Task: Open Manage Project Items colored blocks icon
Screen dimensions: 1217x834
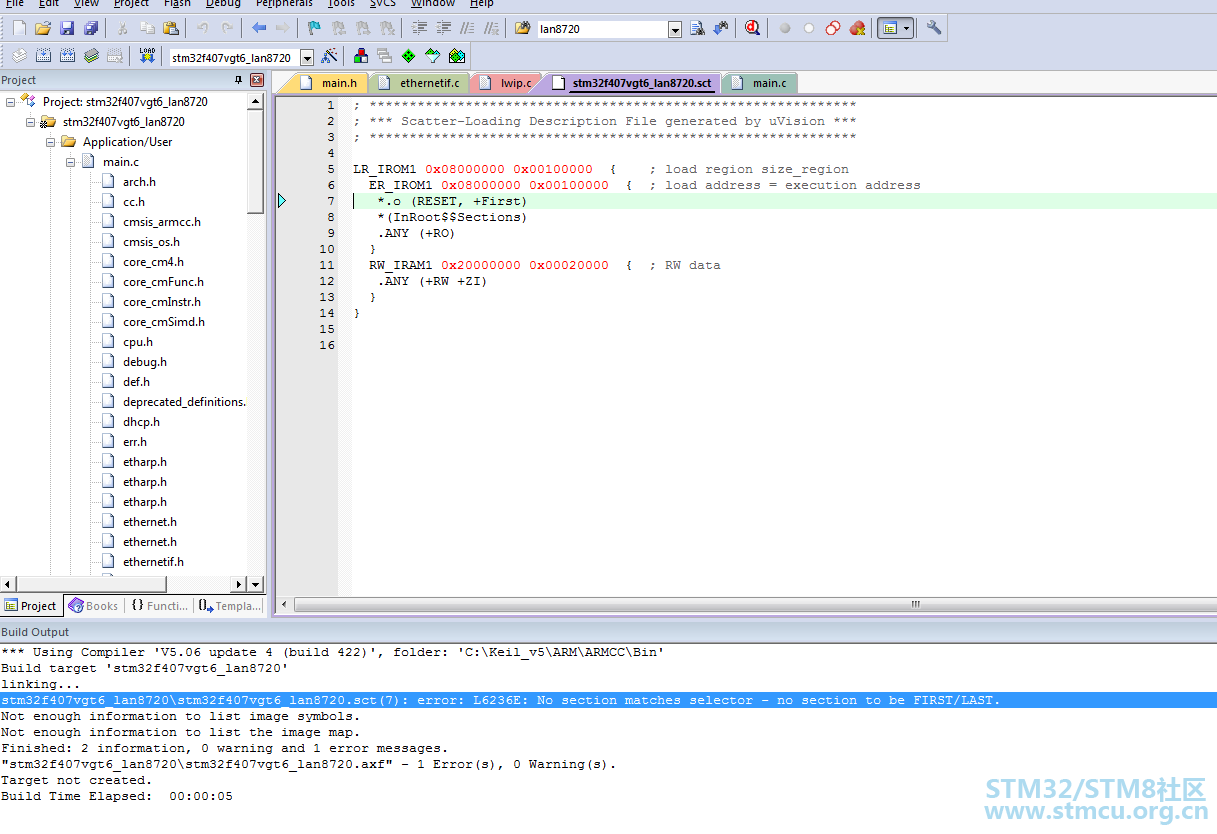Action: point(360,57)
